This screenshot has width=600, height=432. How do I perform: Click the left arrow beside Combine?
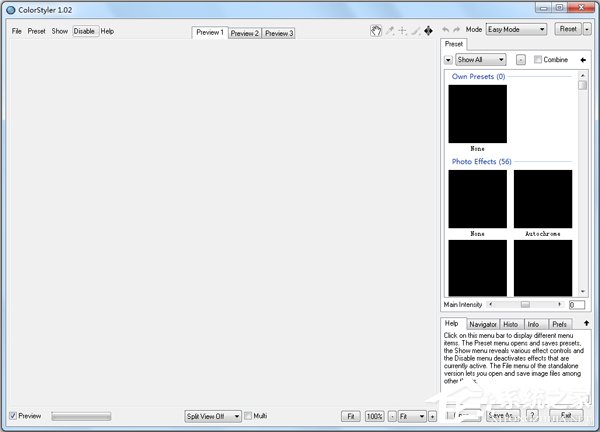click(x=583, y=60)
